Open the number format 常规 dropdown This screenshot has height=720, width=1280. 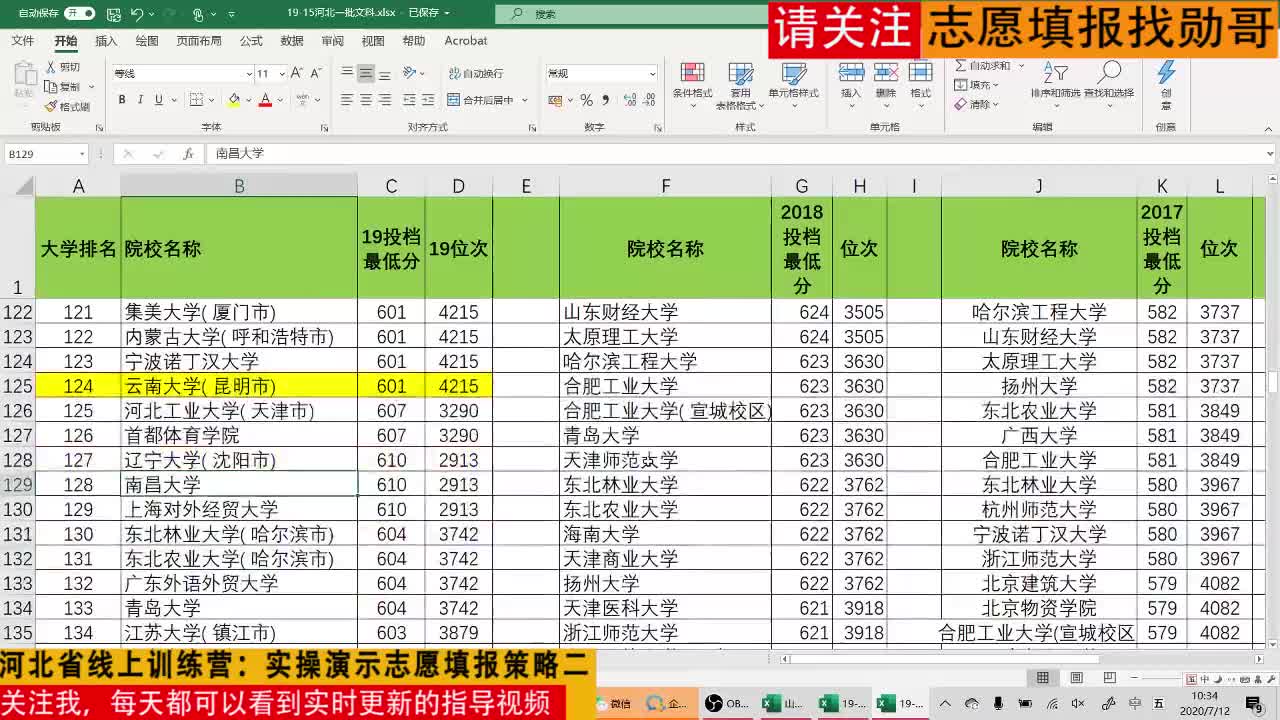click(653, 74)
